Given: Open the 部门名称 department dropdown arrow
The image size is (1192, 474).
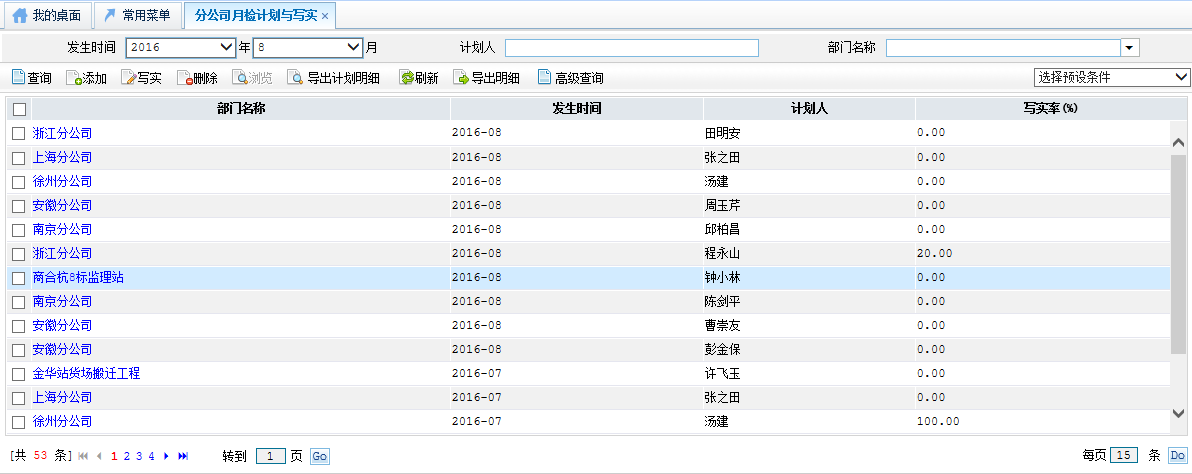Looking at the screenshot, I should [1130, 47].
